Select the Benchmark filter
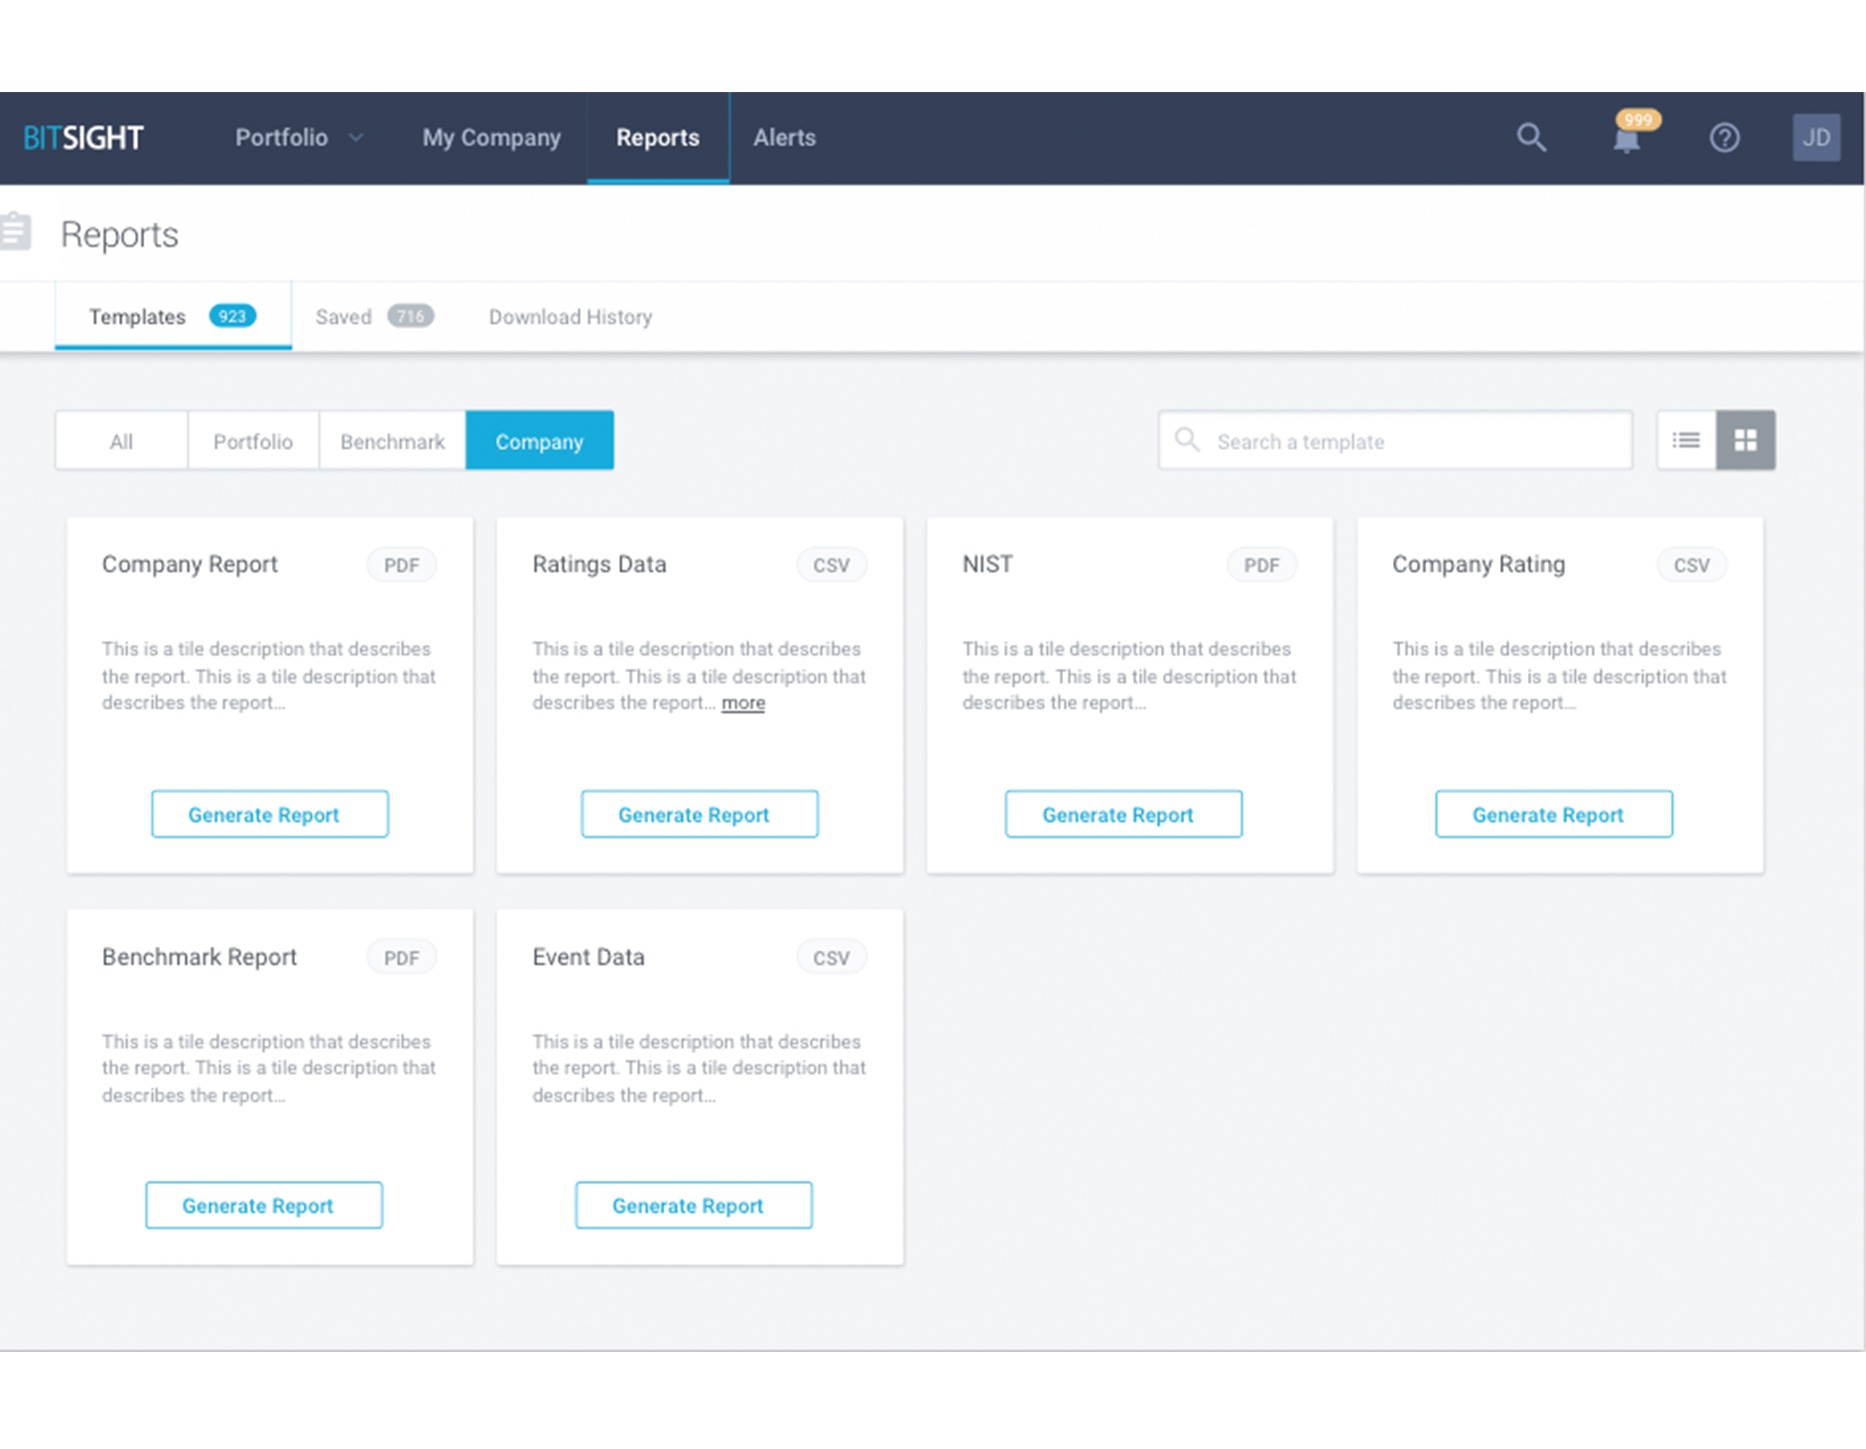Screen dimensions: 1866x1449 pos(392,441)
